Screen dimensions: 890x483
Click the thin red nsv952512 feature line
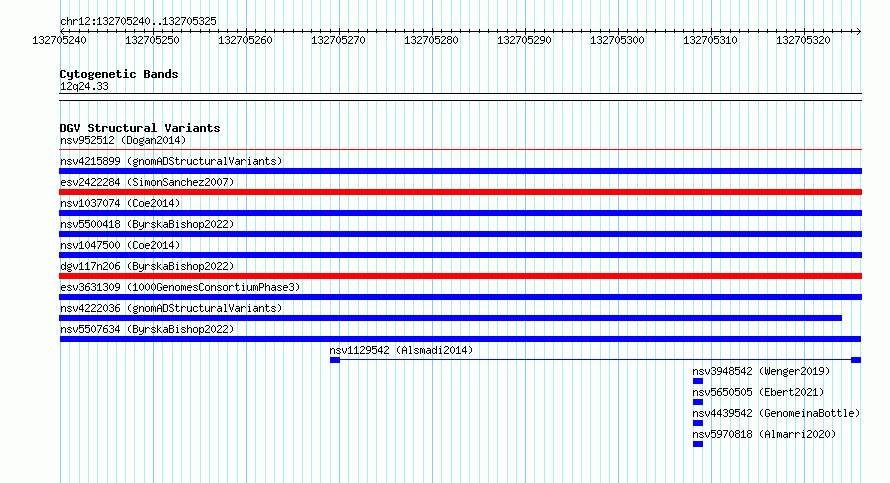coord(460,150)
